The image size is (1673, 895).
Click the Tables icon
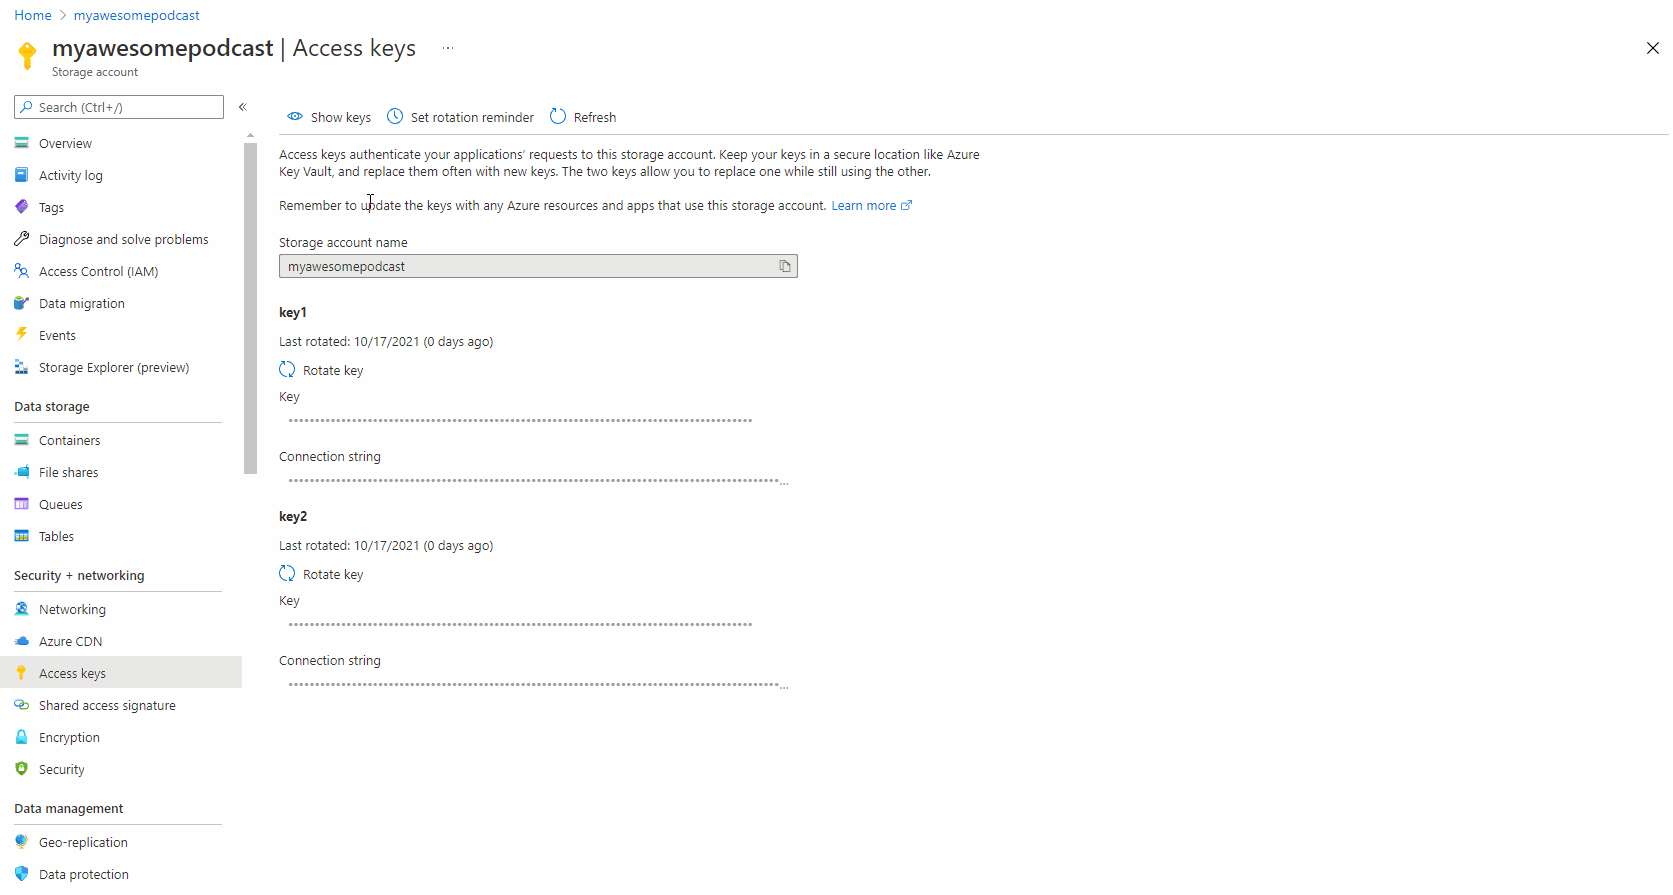21,536
